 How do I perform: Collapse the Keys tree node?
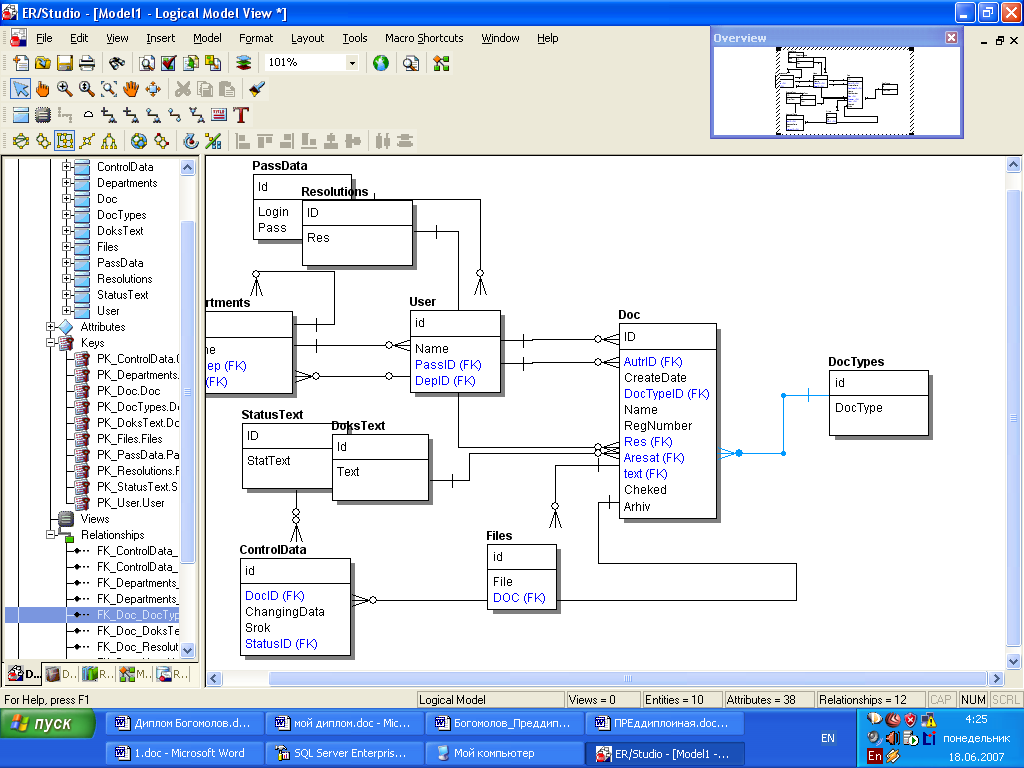click(50, 342)
